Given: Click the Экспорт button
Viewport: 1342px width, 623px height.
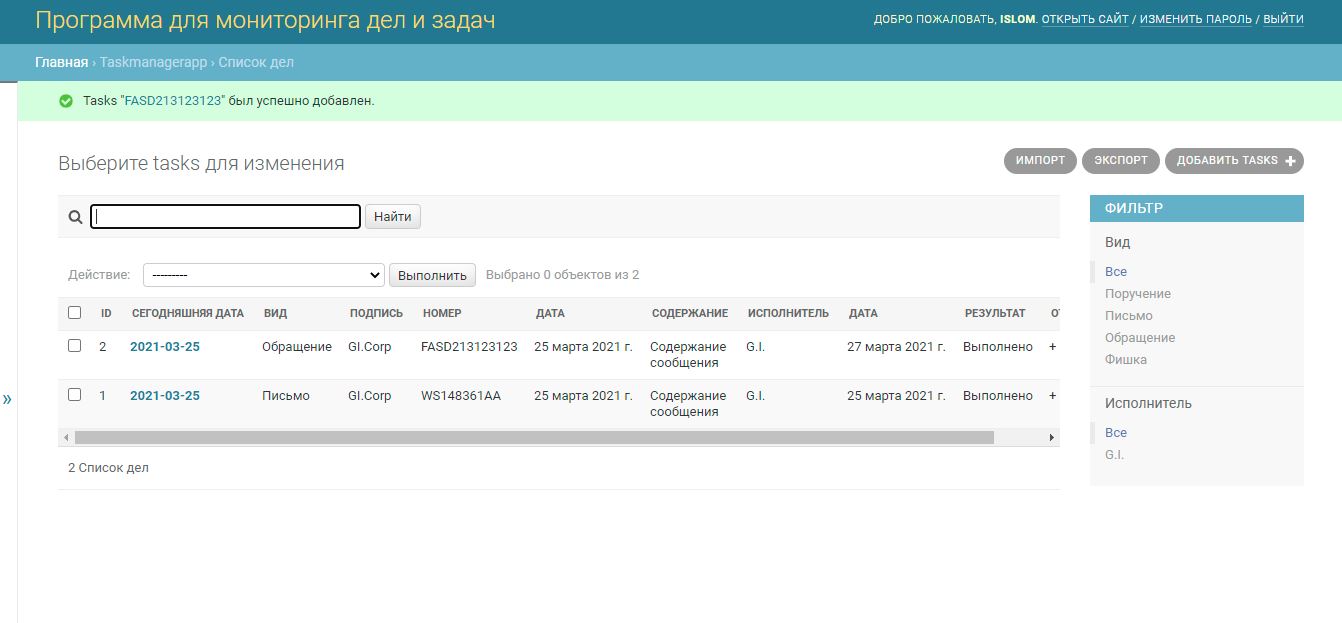Looking at the screenshot, I should [x=1120, y=160].
